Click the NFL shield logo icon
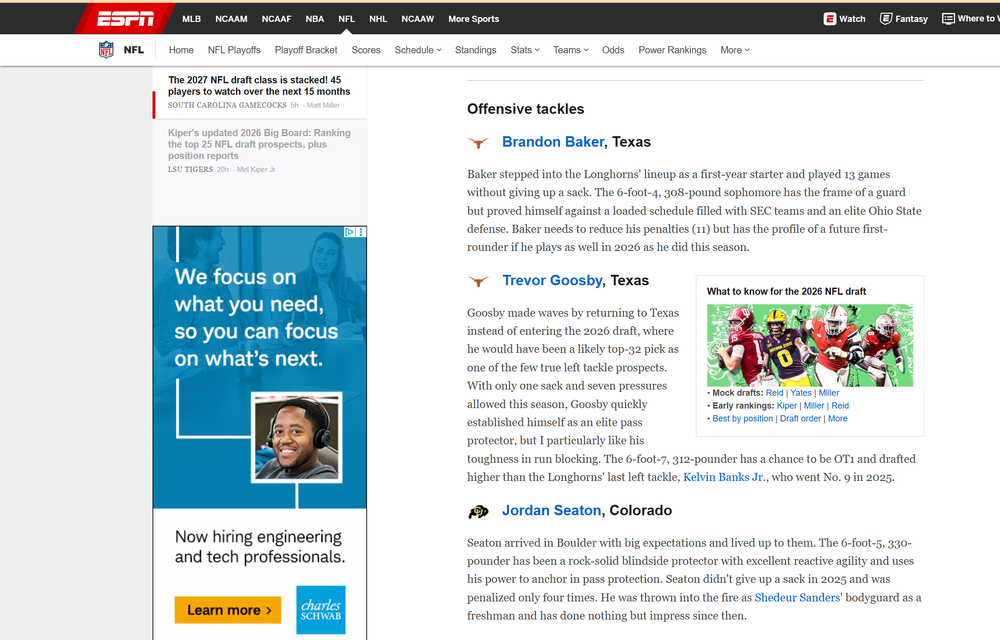The width and height of the screenshot is (1000, 640). click(106, 50)
